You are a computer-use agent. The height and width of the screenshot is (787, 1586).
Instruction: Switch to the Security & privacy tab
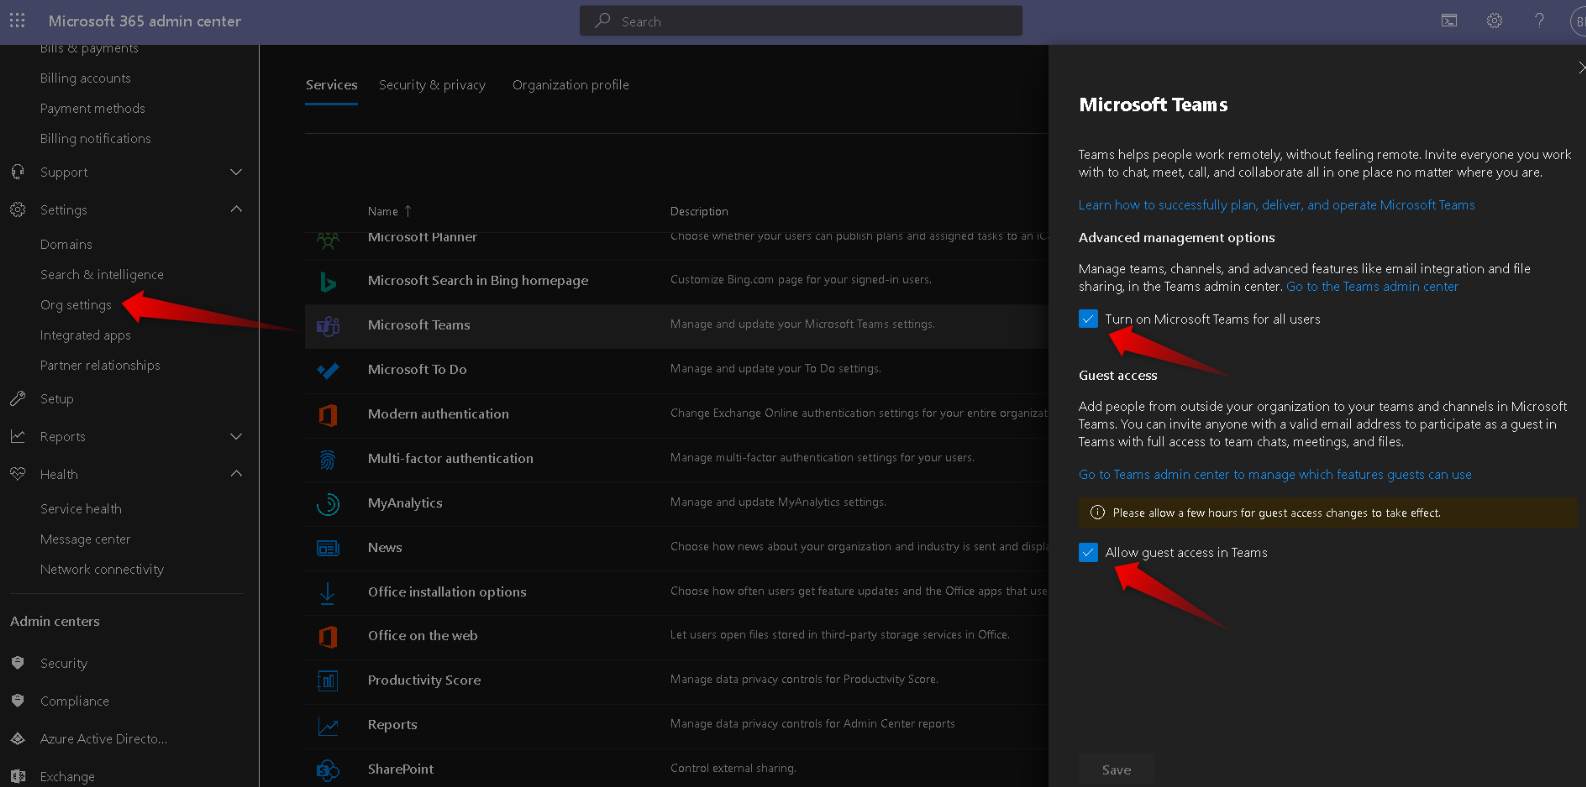pyautogui.click(x=432, y=85)
